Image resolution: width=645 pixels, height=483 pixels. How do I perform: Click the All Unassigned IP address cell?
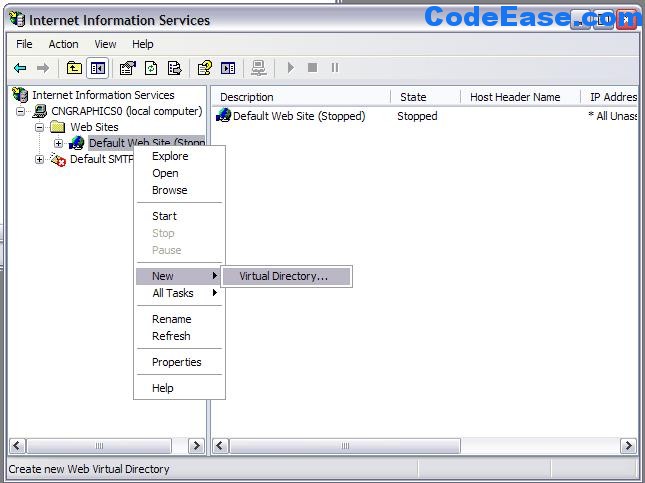coord(613,116)
